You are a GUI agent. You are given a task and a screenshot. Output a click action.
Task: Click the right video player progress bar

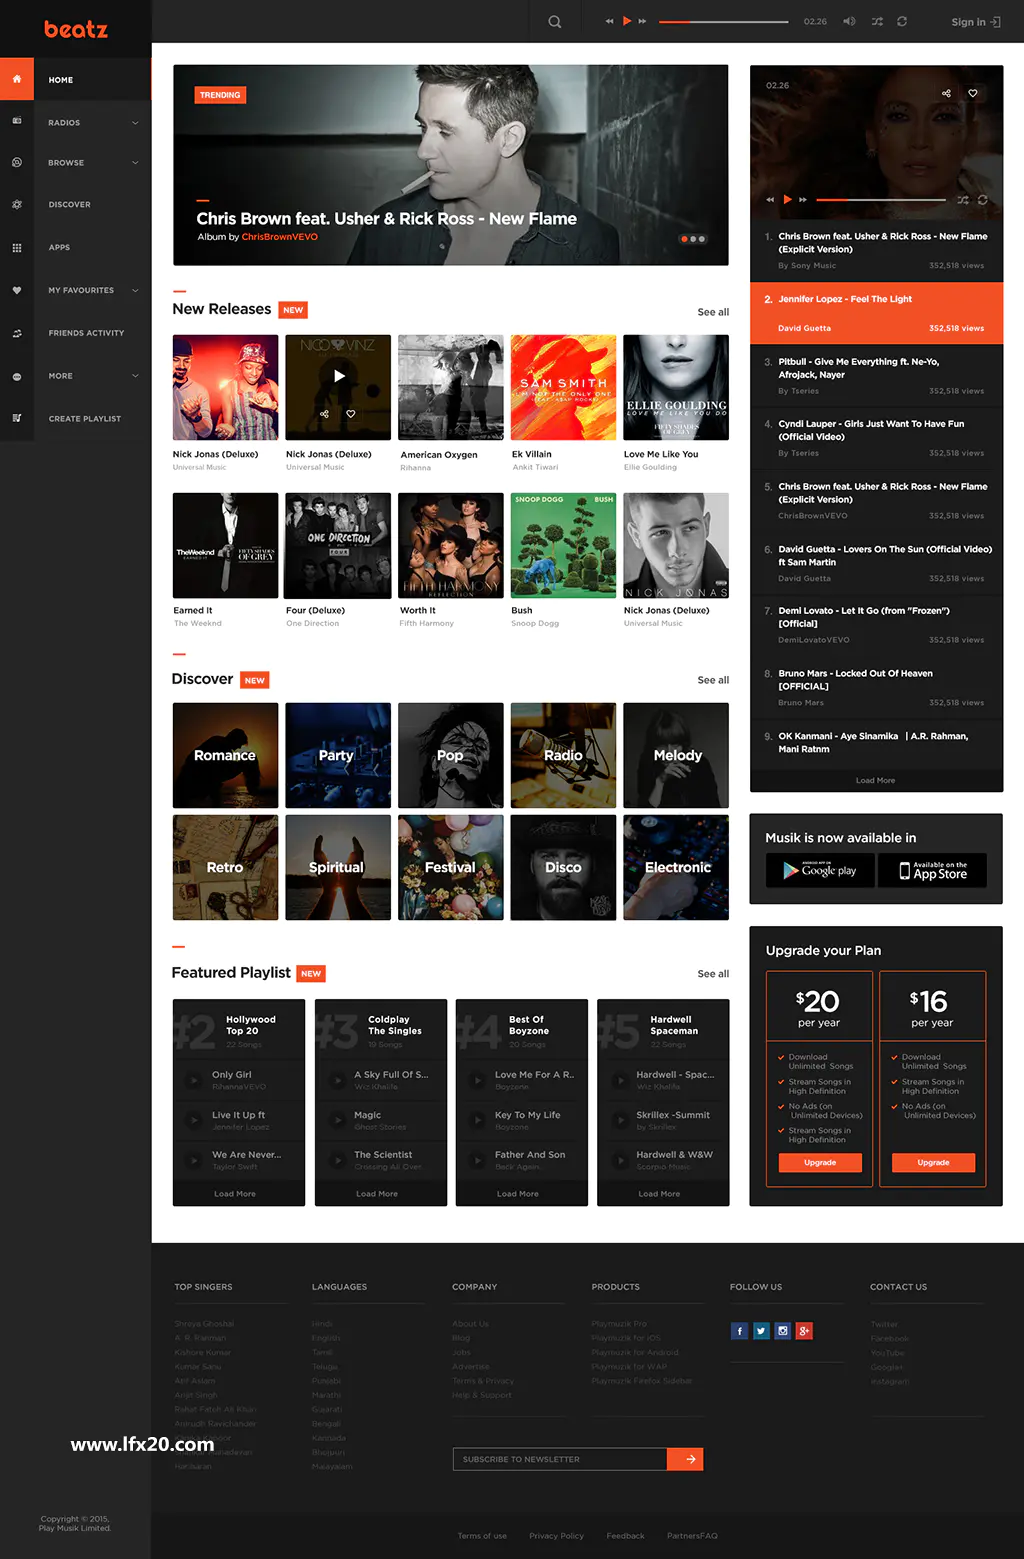880,200
